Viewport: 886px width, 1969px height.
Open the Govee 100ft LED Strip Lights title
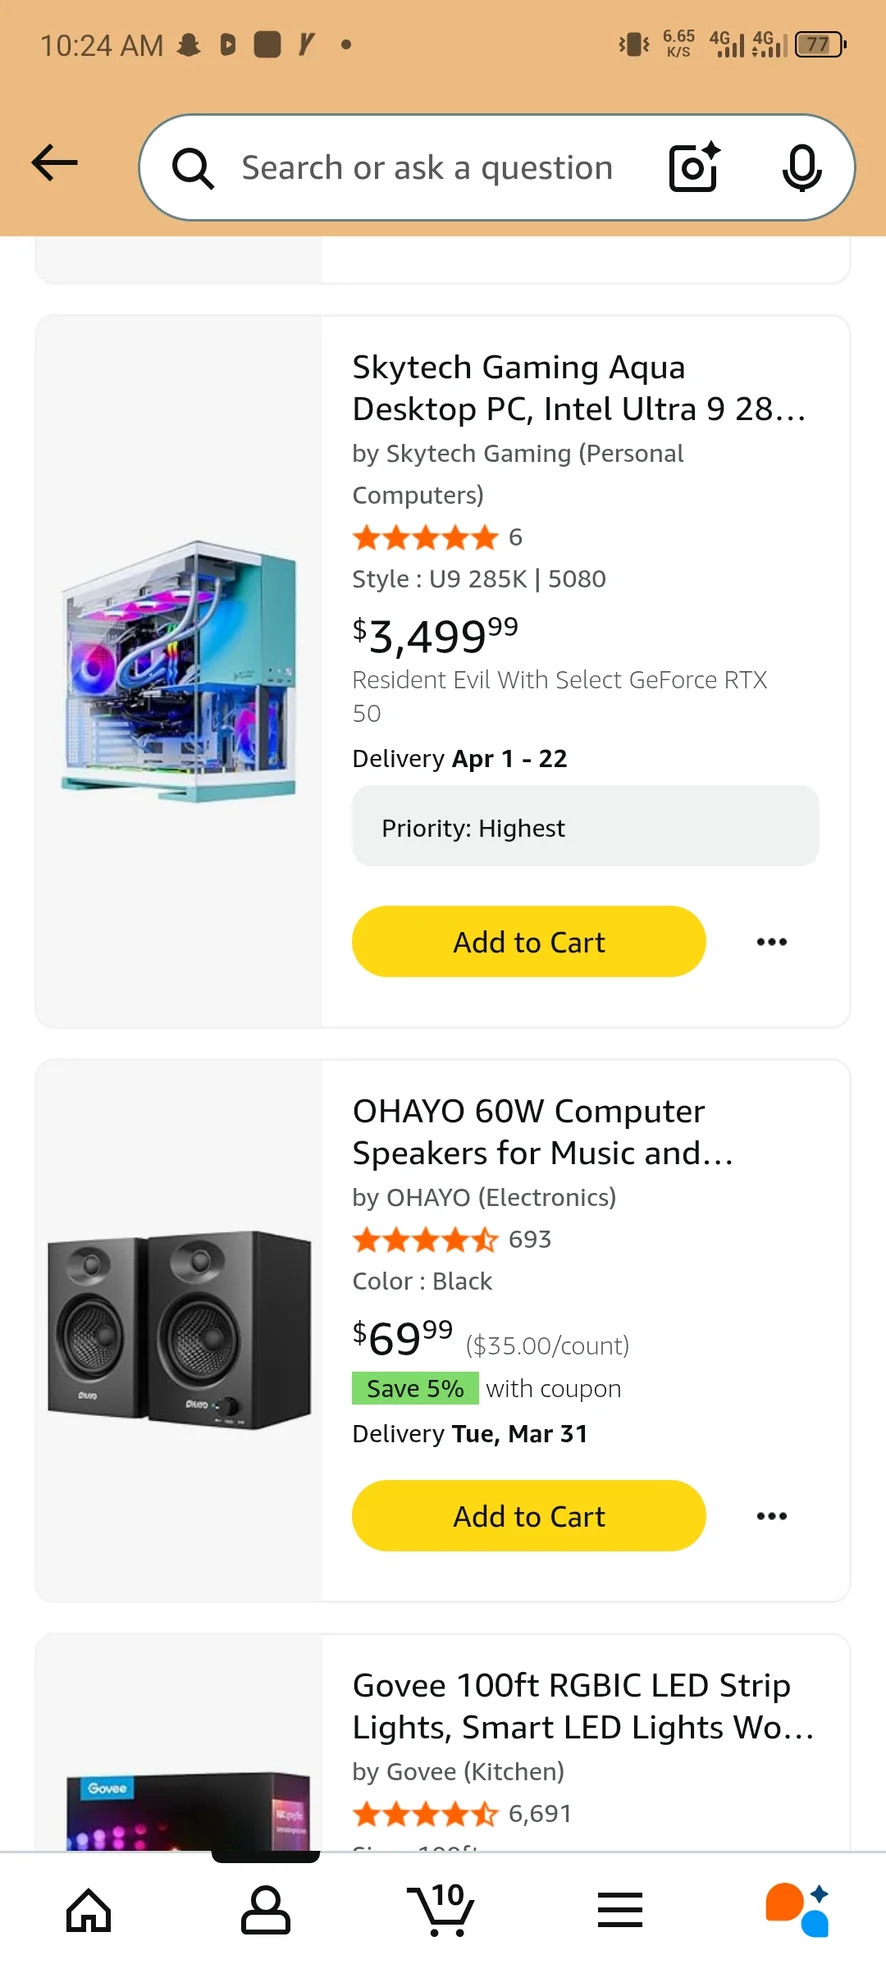[x=582, y=1706]
